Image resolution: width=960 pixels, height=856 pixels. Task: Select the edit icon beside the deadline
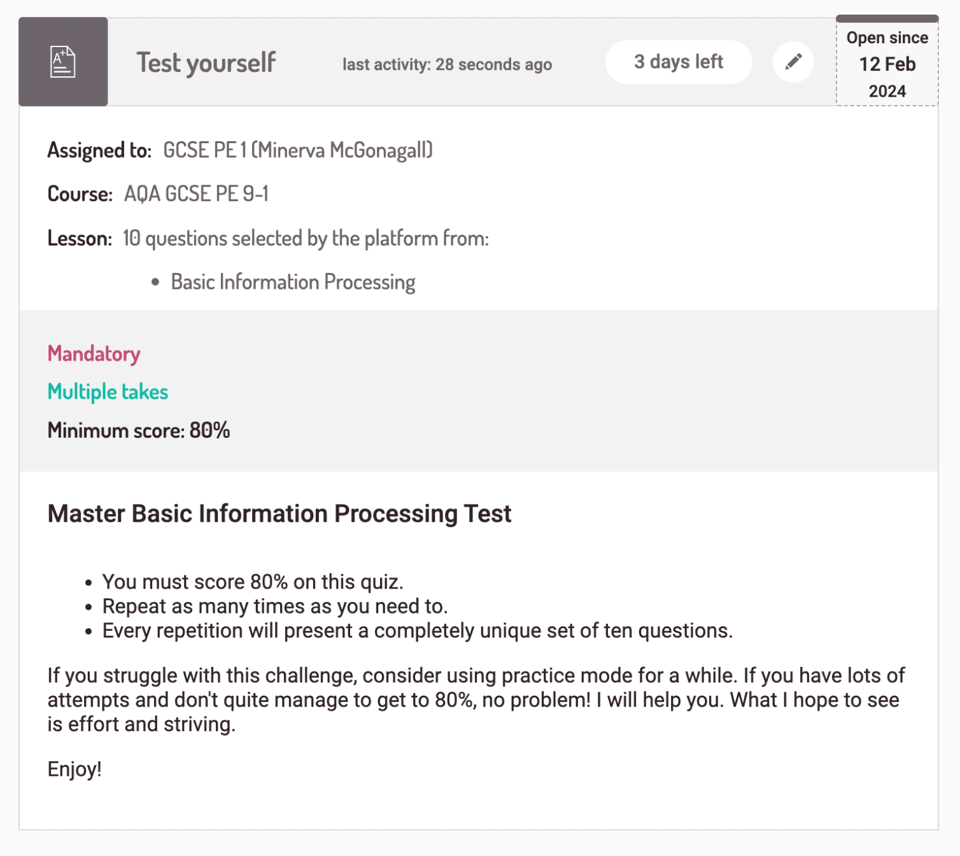(x=793, y=61)
